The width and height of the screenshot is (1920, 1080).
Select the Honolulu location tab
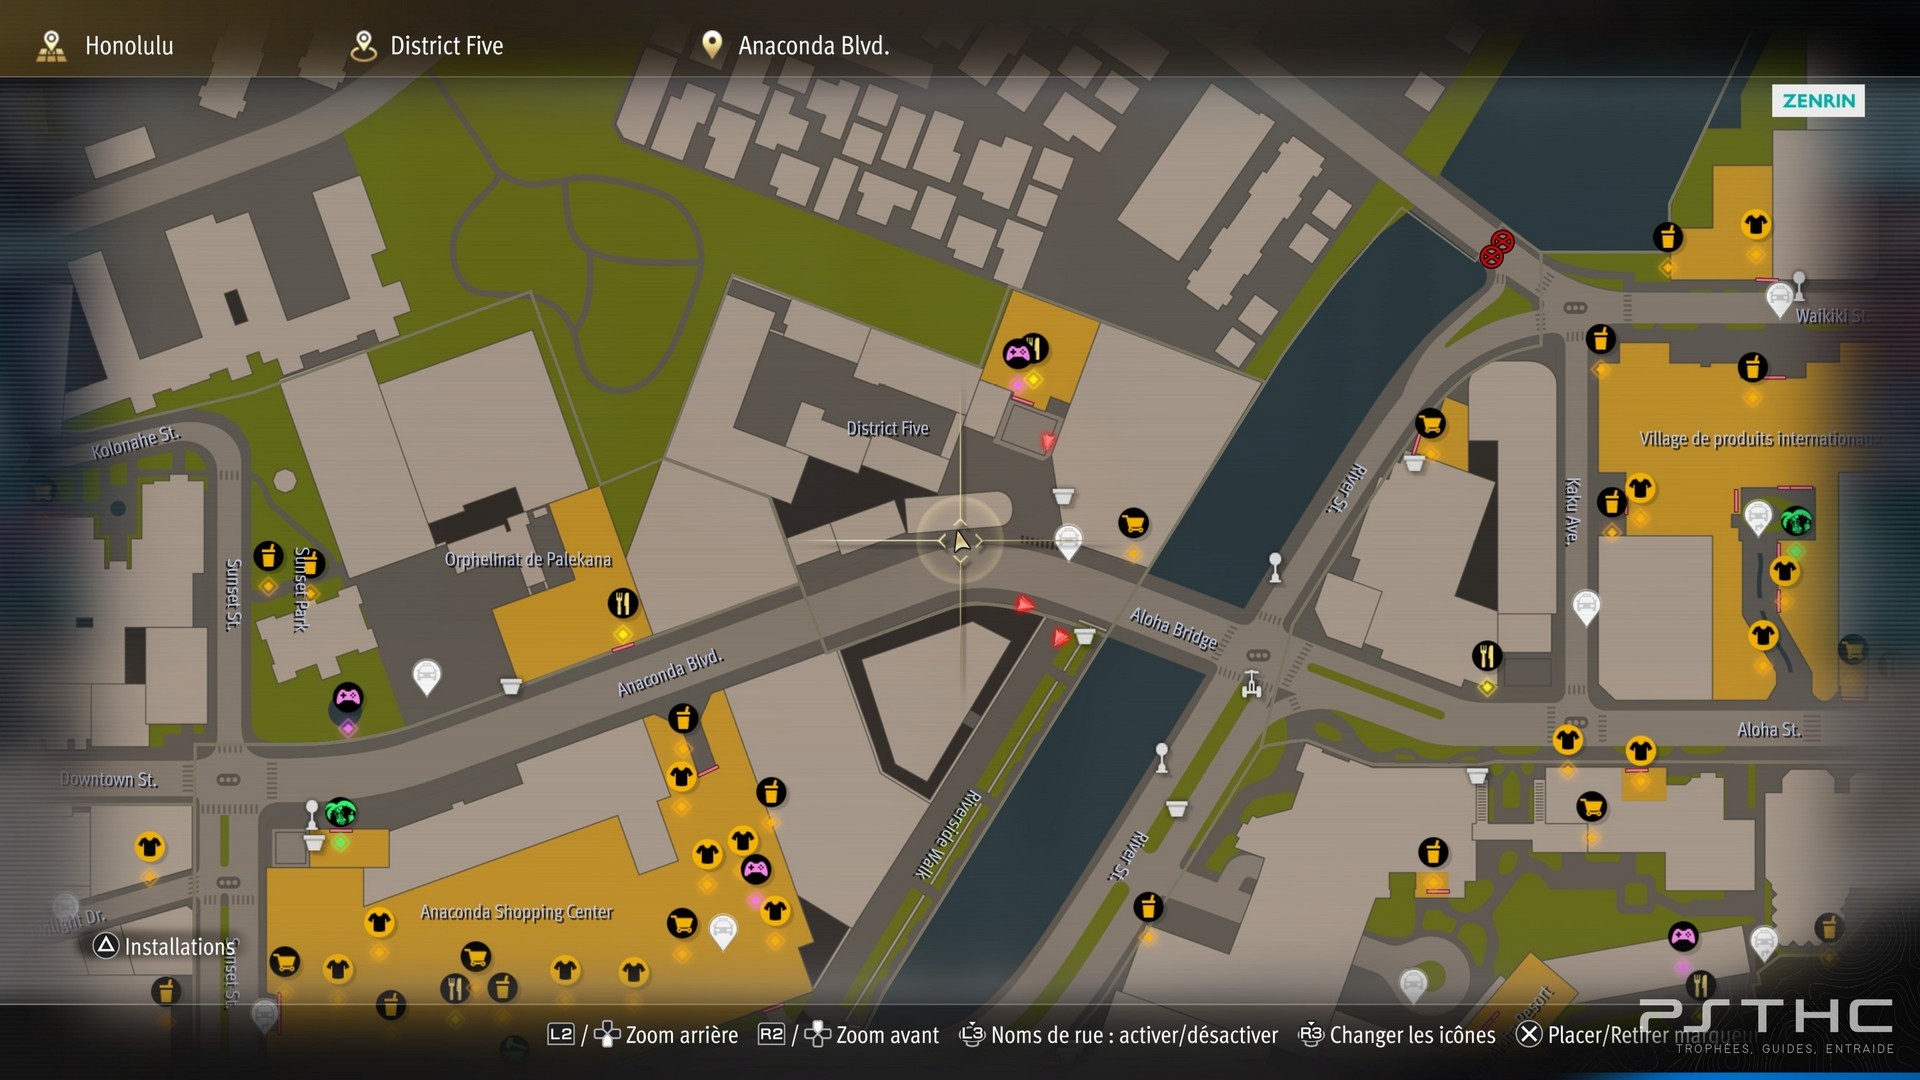pyautogui.click(x=105, y=45)
